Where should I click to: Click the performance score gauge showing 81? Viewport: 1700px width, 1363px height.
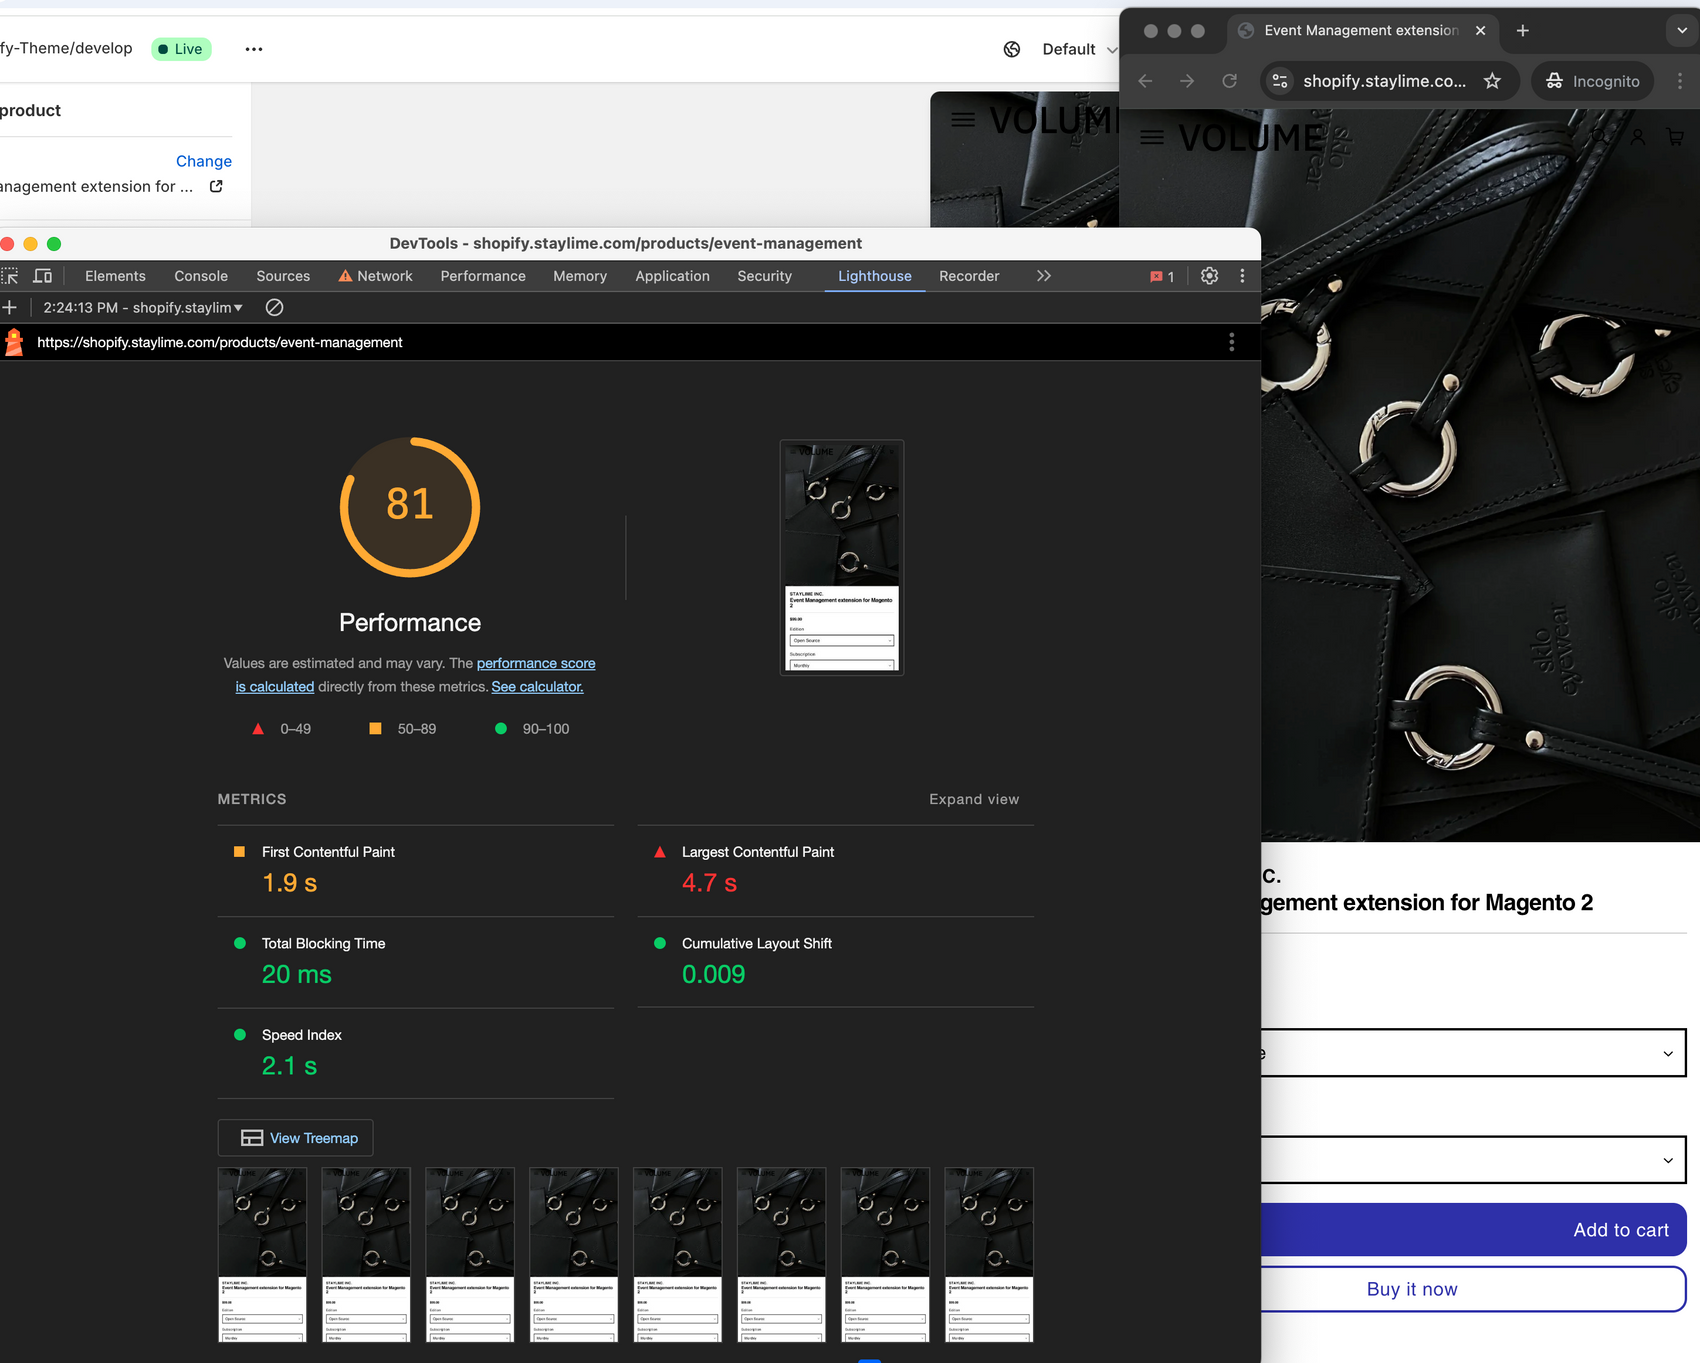point(410,507)
